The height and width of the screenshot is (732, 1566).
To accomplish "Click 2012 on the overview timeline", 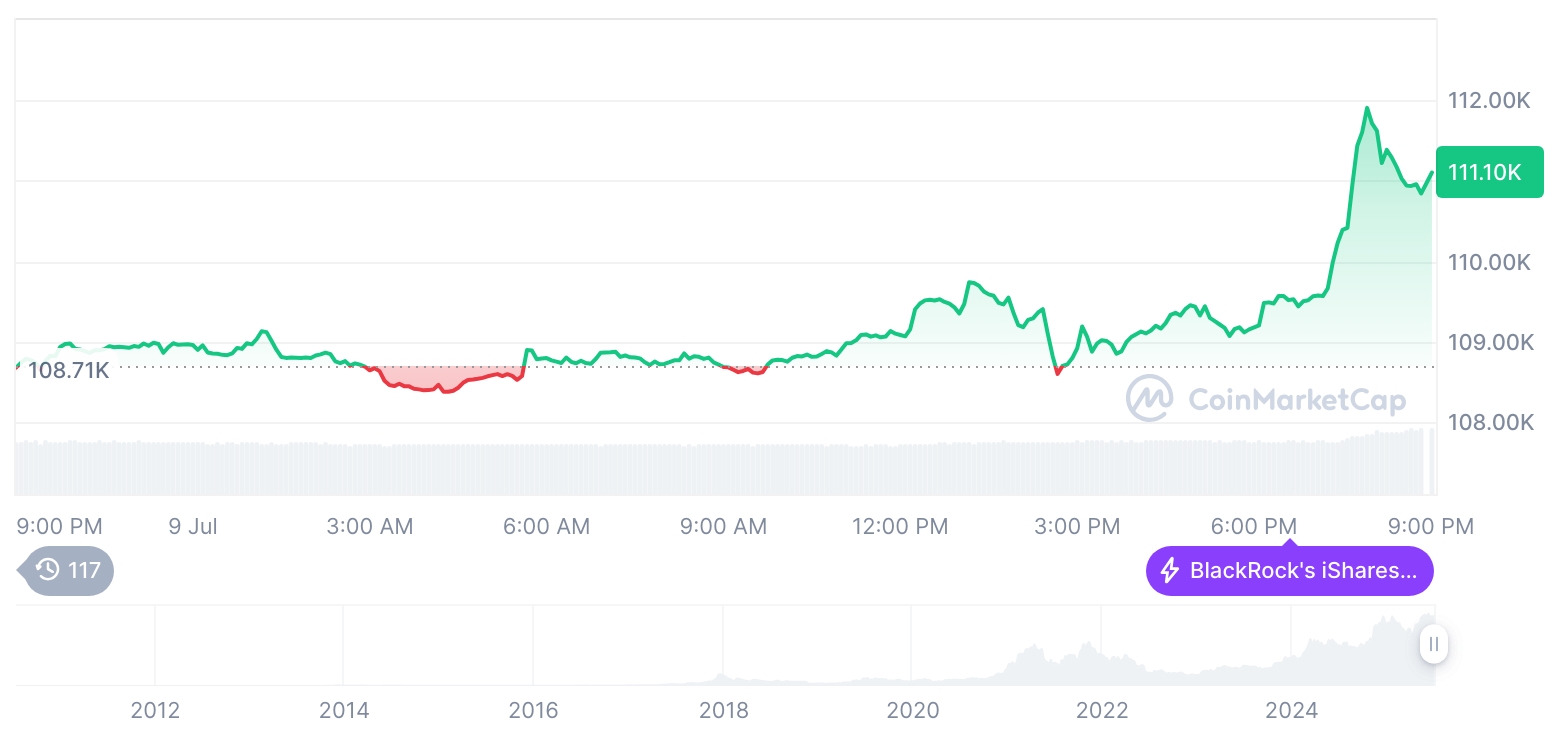I will (155, 710).
